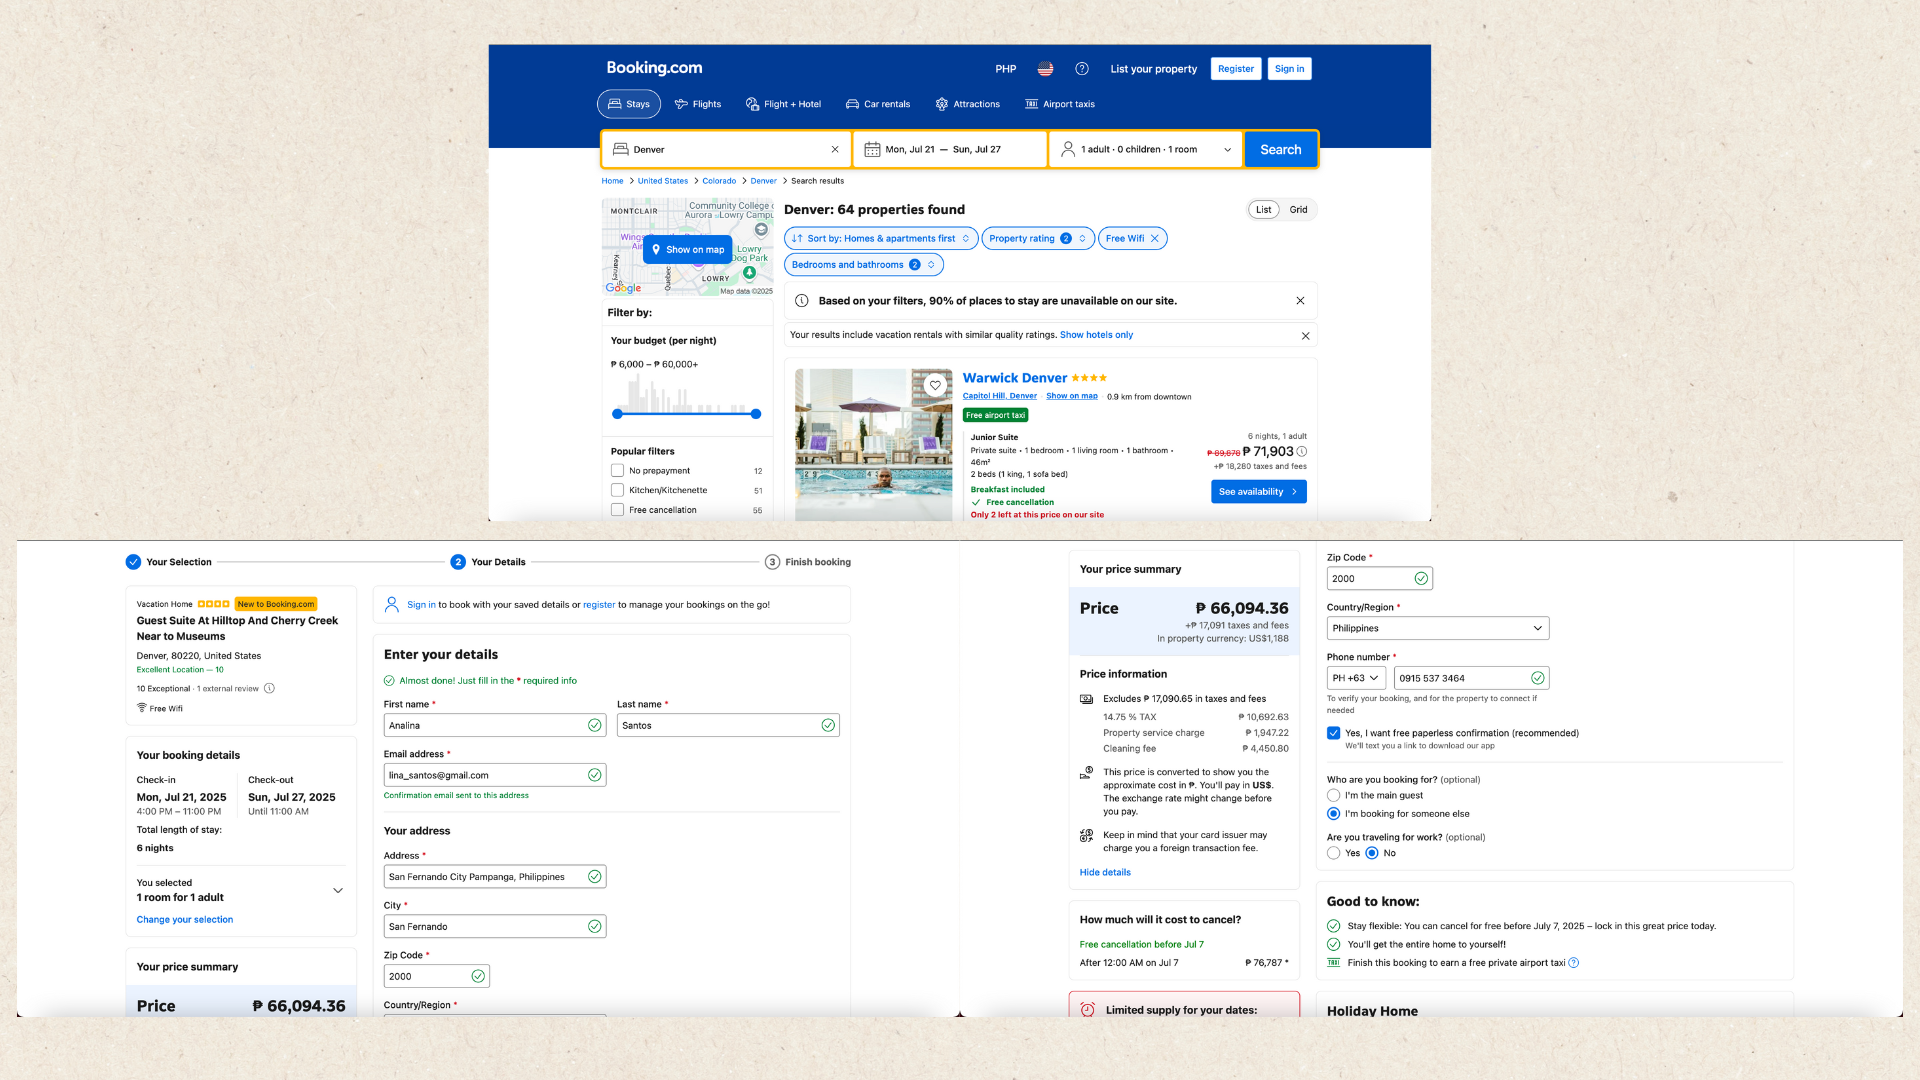
Task: Click info icon beside free airport taxi note
Action: click(x=1574, y=963)
